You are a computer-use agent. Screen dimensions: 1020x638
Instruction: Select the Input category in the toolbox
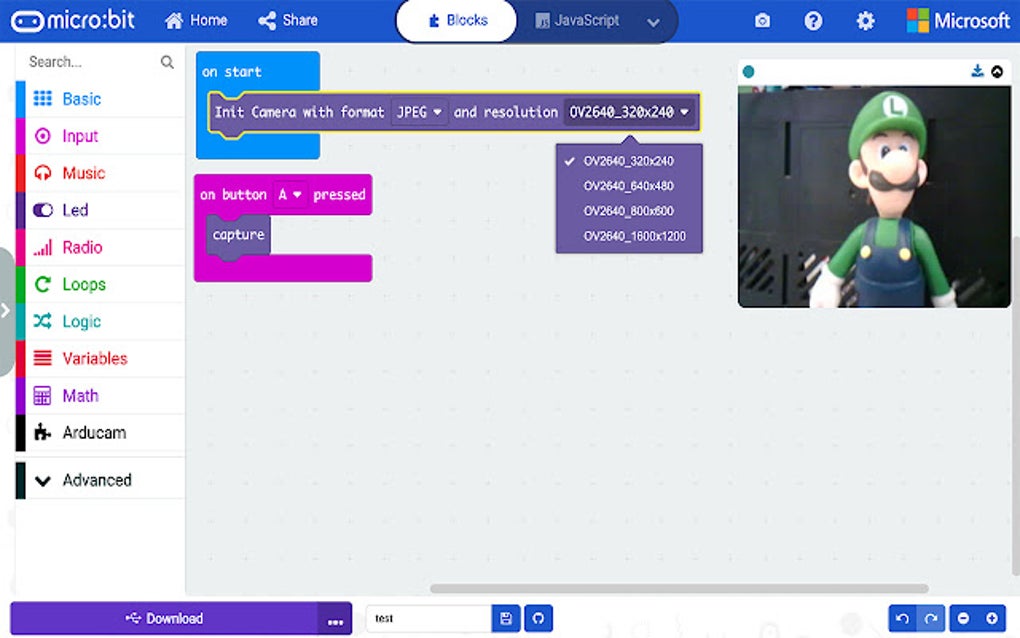point(78,136)
